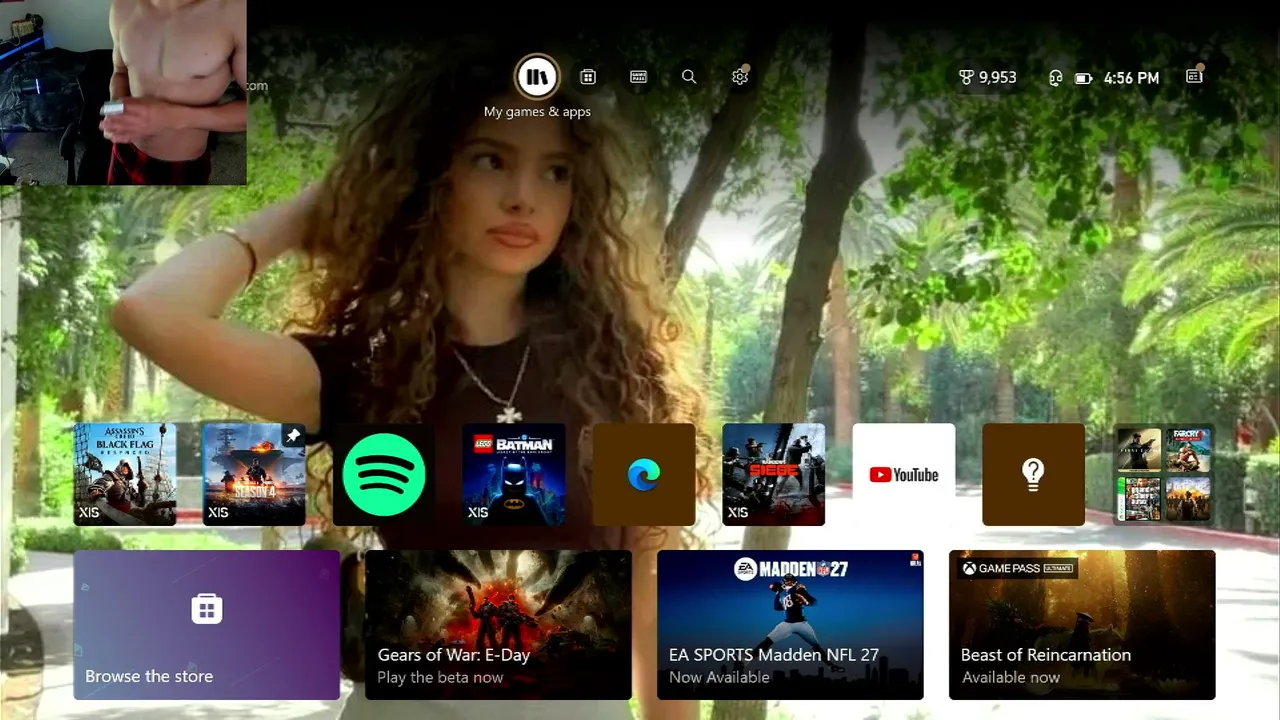The width and height of the screenshot is (1280, 720).
Task: Select the Browse the store card
Action: coord(207,625)
